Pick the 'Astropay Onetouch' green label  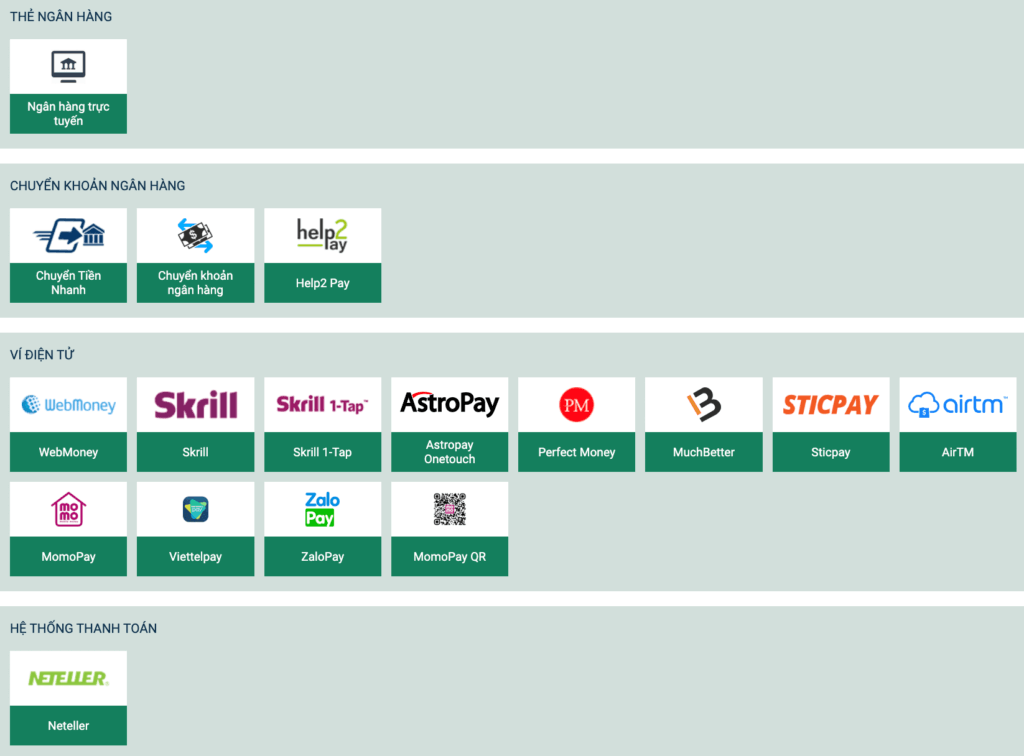pyautogui.click(x=450, y=452)
